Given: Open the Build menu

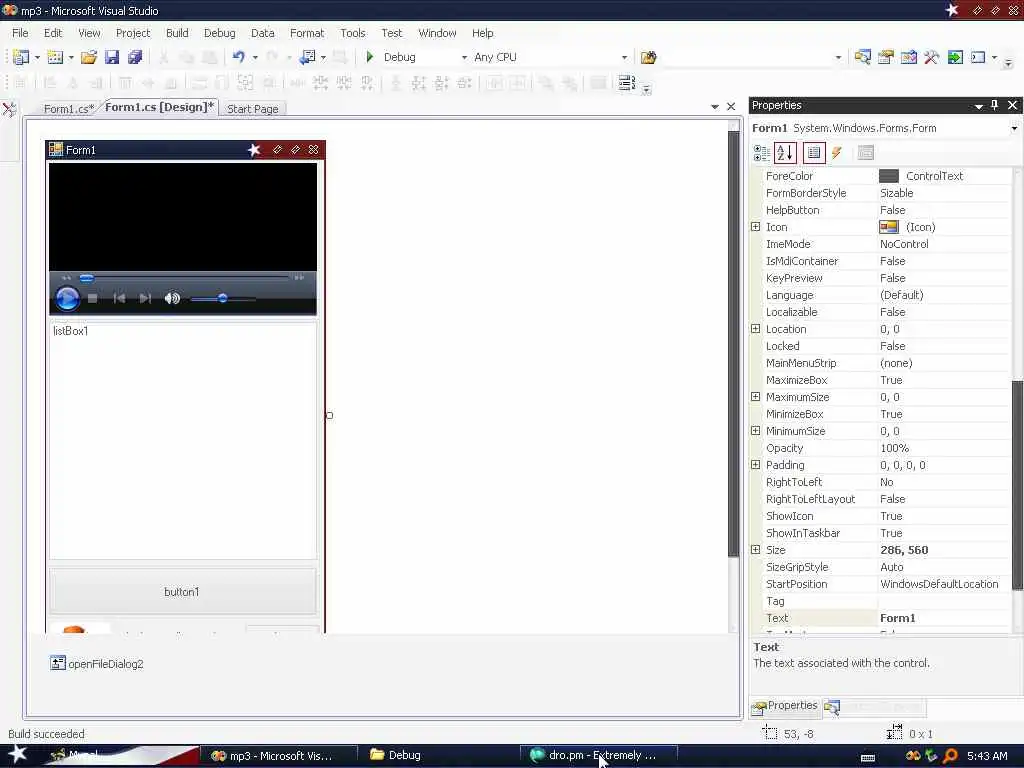Looking at the screenshot, I should pyautogui.click(x=177, y=33).
